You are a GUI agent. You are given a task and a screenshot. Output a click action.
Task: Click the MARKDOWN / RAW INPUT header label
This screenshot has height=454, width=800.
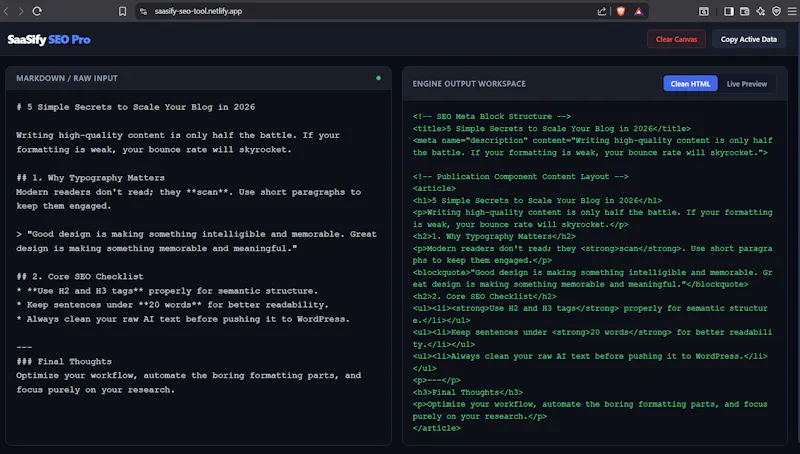[x=67, y=78]
